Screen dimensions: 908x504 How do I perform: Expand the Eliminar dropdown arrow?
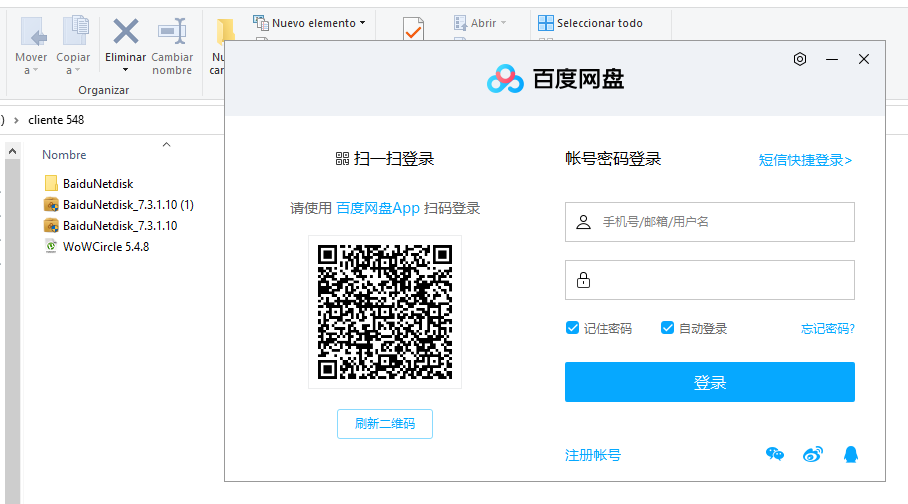[125, 70]
